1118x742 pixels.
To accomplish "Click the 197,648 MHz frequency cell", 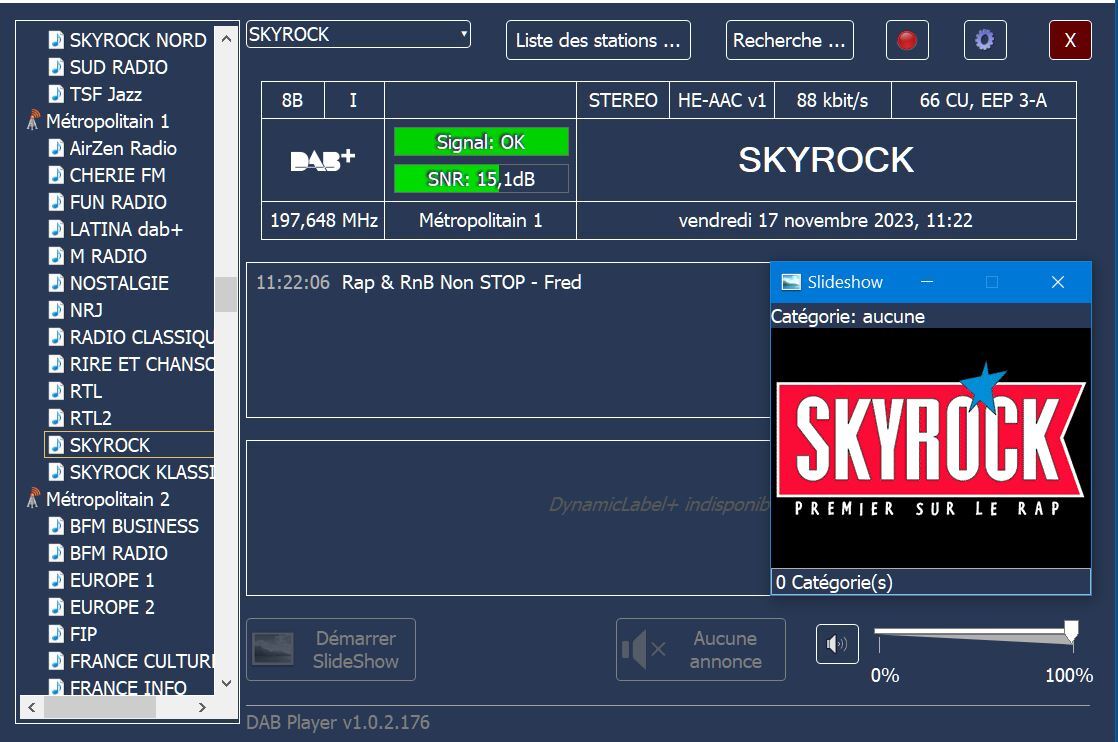I will 324,220.
